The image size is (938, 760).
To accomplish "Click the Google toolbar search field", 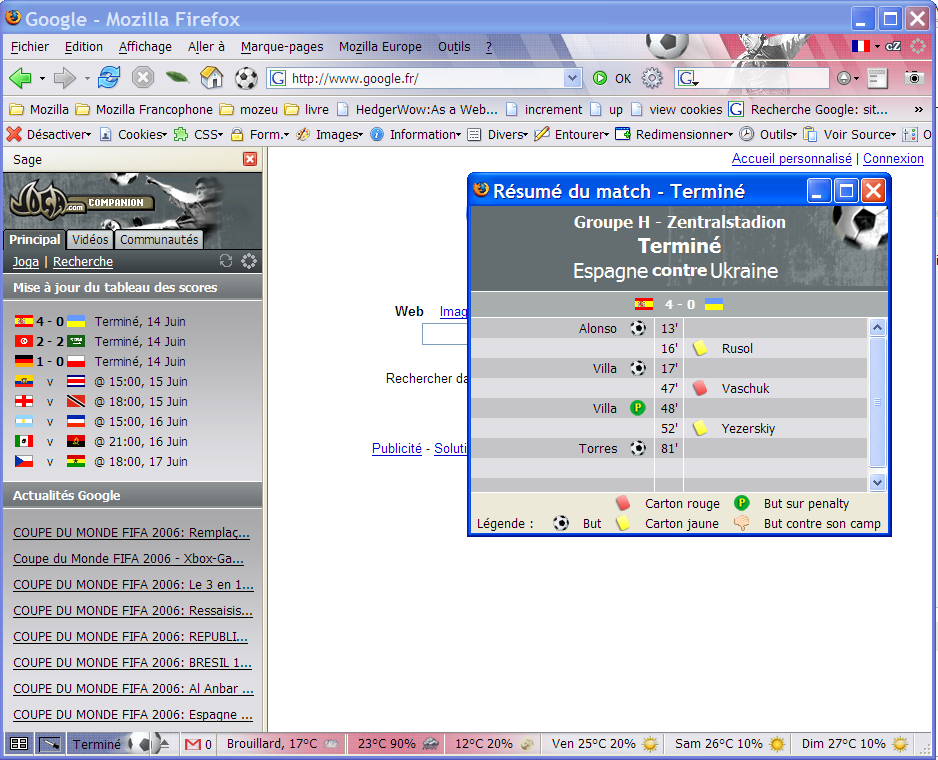I will pyautogui.click(x=764, y=78).
